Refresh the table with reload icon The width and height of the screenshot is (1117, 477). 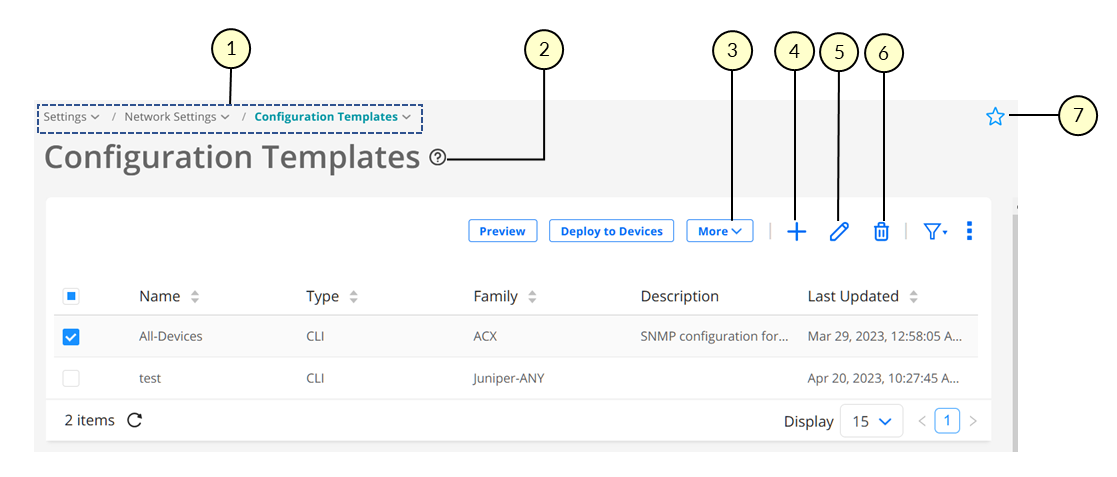click(135, 420)
